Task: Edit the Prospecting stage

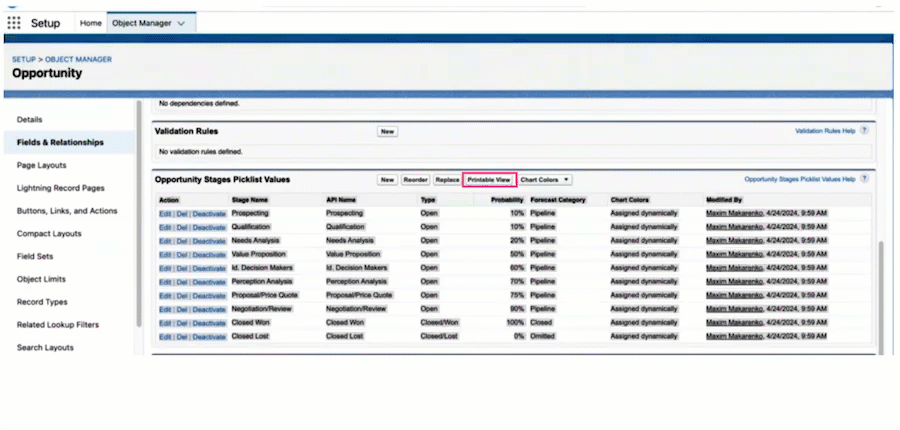Action: [165, 214]
